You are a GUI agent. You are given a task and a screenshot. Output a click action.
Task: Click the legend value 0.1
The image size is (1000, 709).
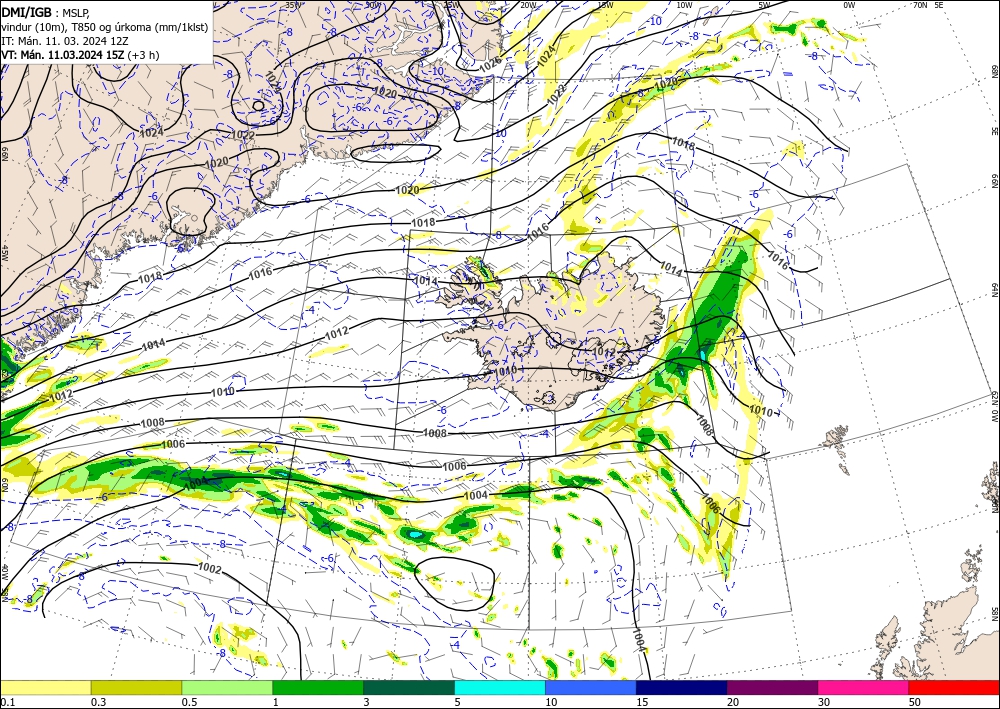coord(6,702)
